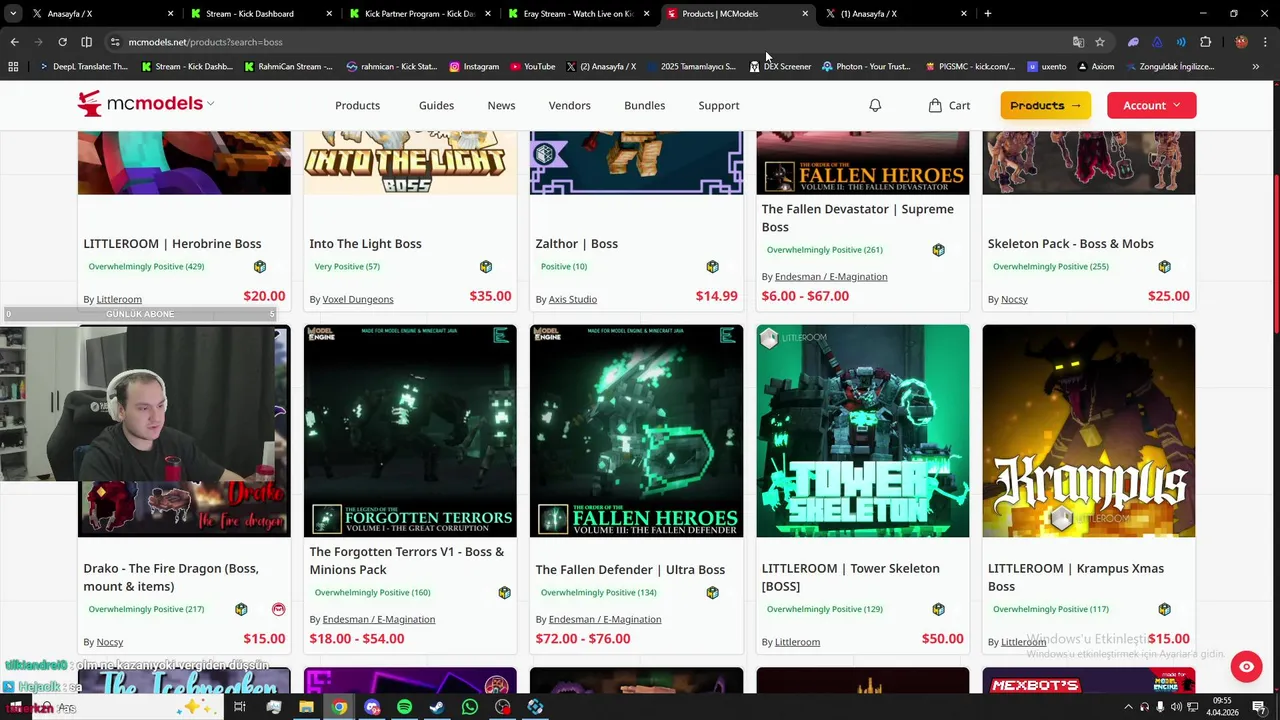Screen dimensions: 1280x720
Task: Click the cube badge on Forgotten Terrors card
Action: coord(504,593)
